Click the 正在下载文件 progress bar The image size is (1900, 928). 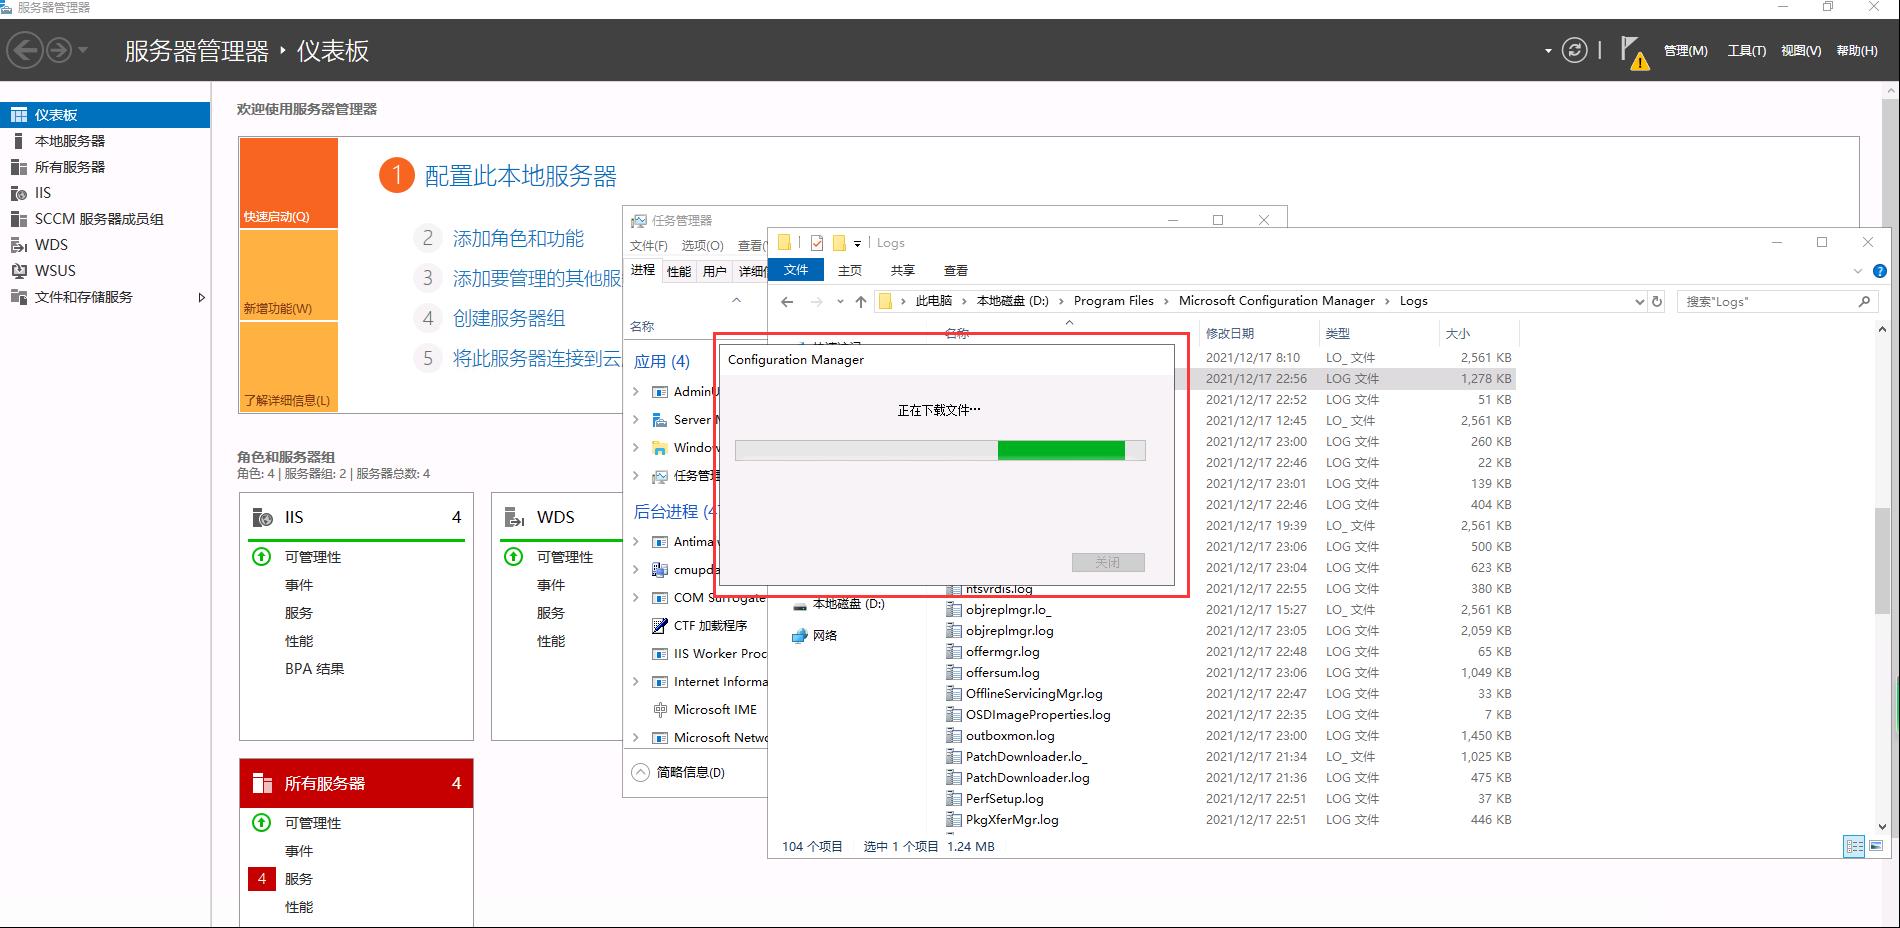pyautogui.click(x=940, y=451)
